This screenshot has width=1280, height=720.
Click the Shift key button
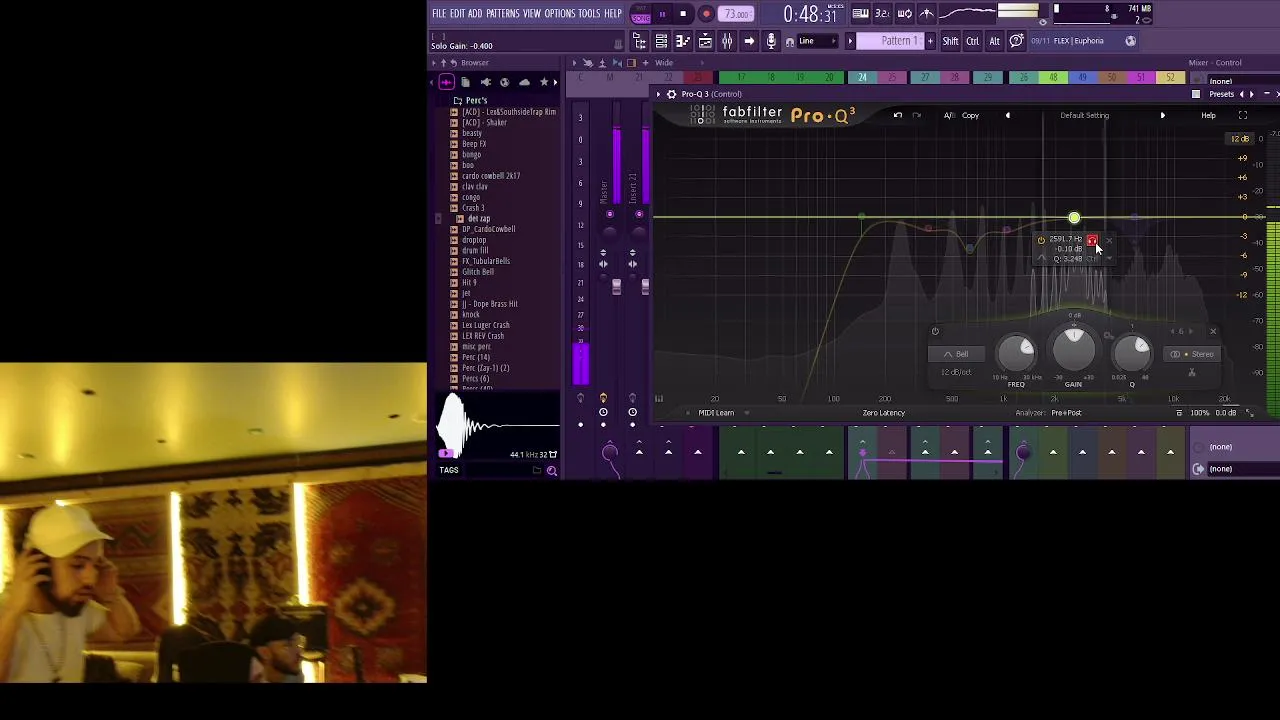coord(950,41)
